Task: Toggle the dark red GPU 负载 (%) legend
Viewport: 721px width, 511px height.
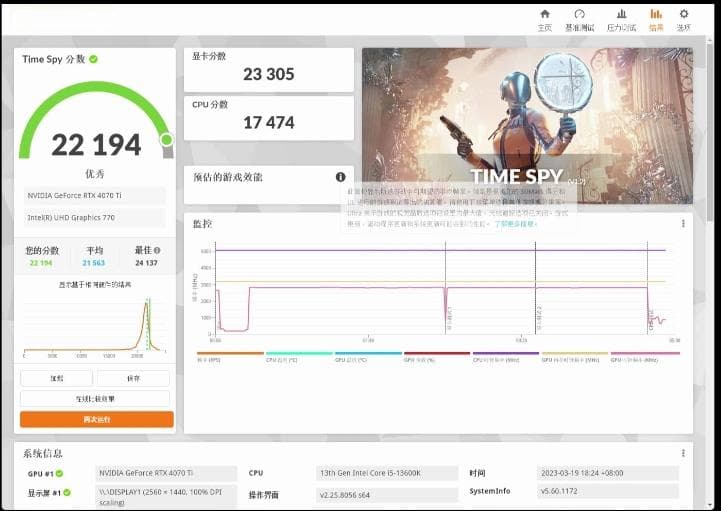Action: (x=437, y=357)
